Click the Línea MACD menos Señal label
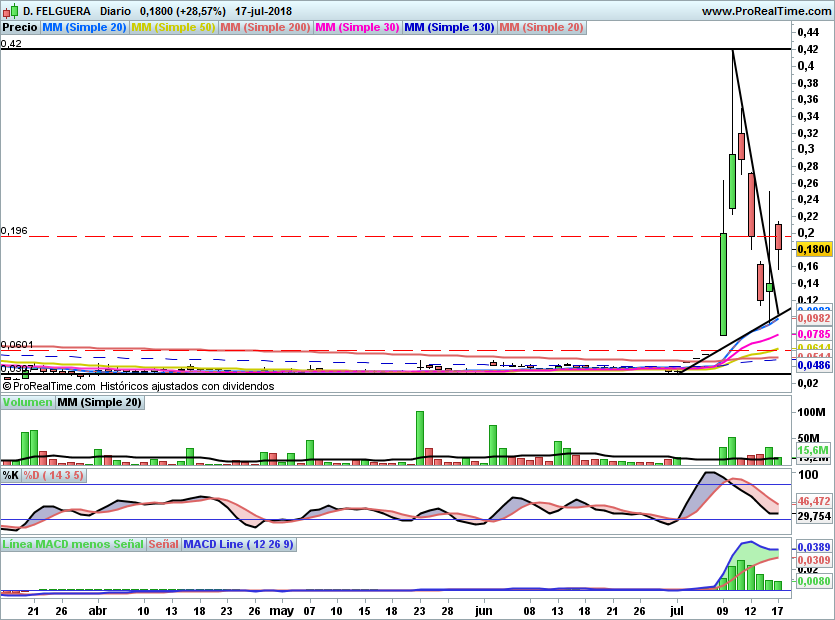835x620 pixels. point(73,544)
